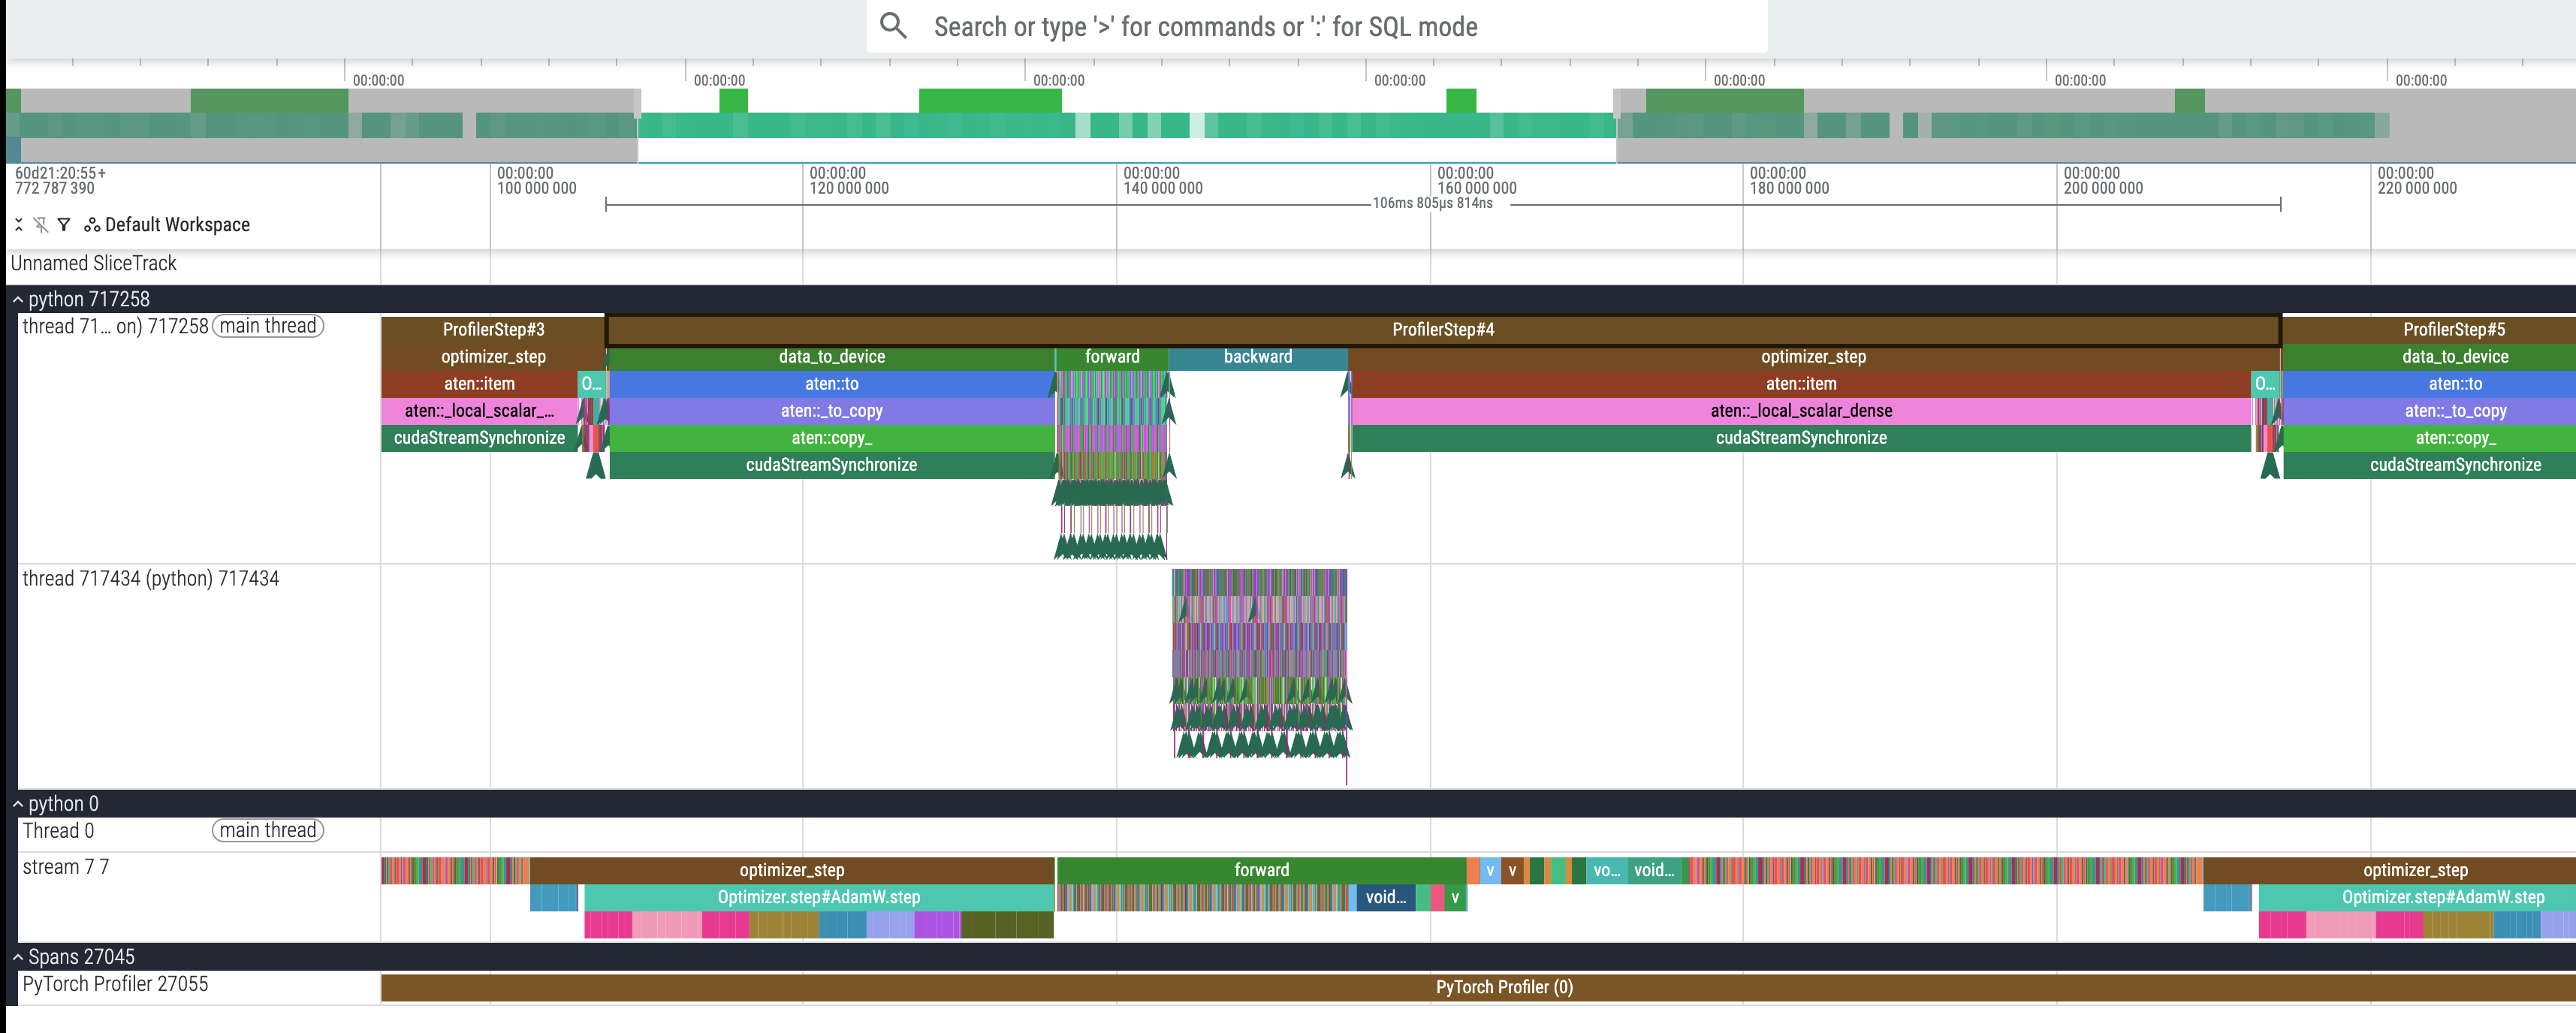Select the PyTorch Profiler (0) span
This screenshot has height=1033, width=2576.
(x=1503, y=987)
